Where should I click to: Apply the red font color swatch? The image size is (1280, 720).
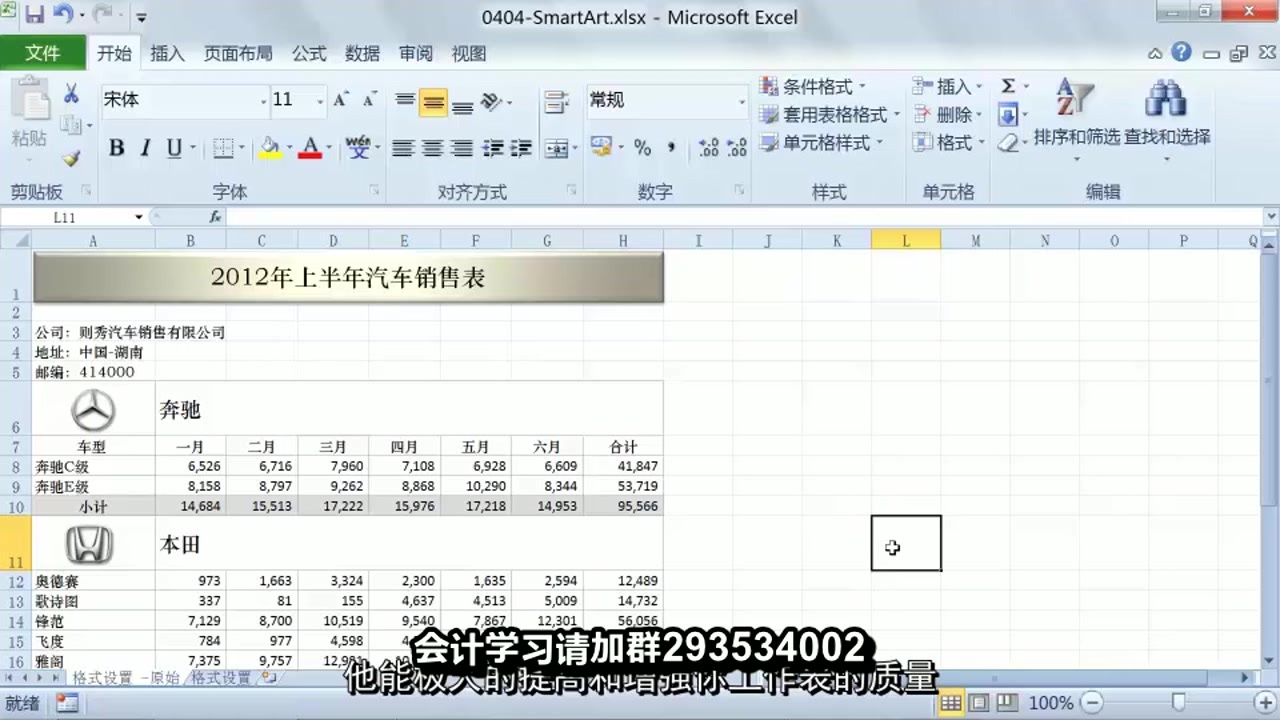click(x=310, y=148)
